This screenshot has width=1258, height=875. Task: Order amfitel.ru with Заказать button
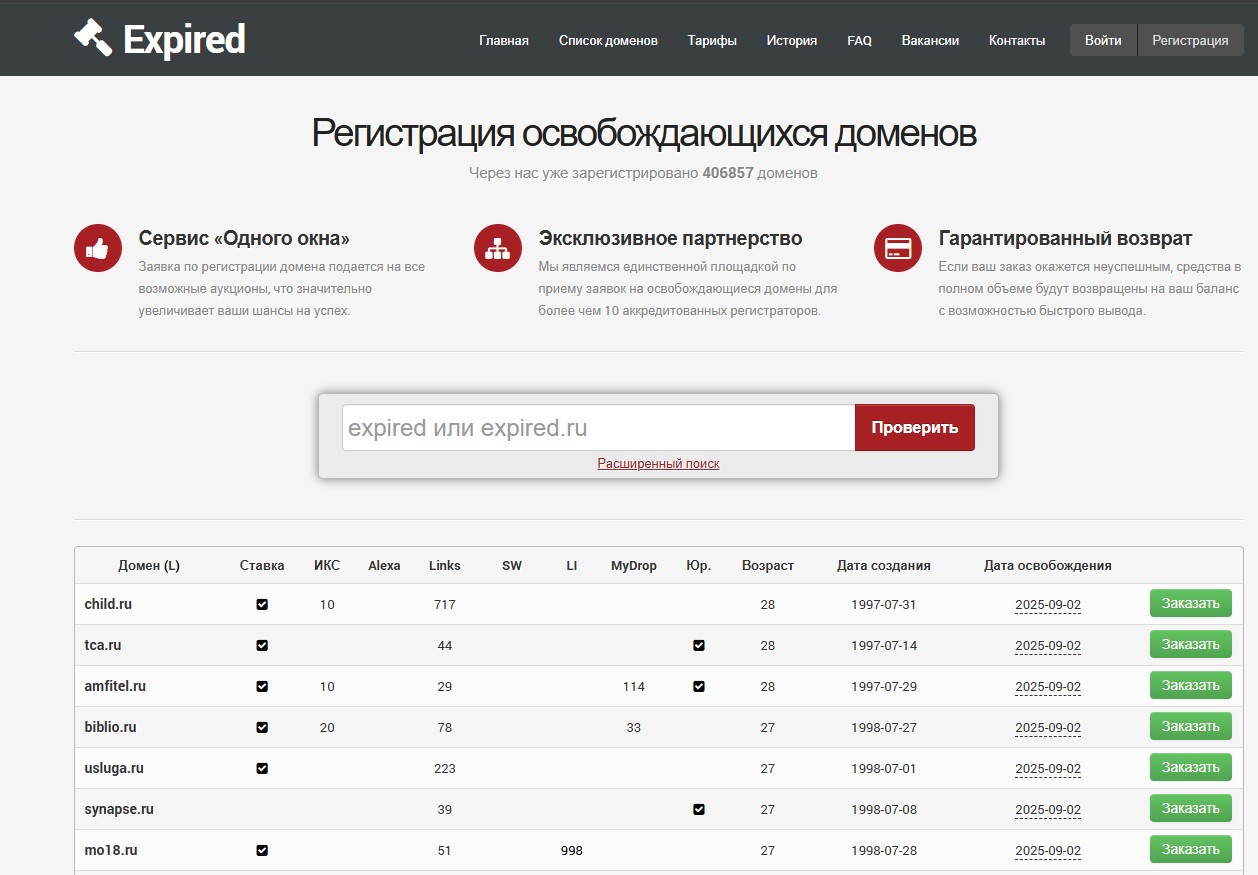pos(1190,686)
